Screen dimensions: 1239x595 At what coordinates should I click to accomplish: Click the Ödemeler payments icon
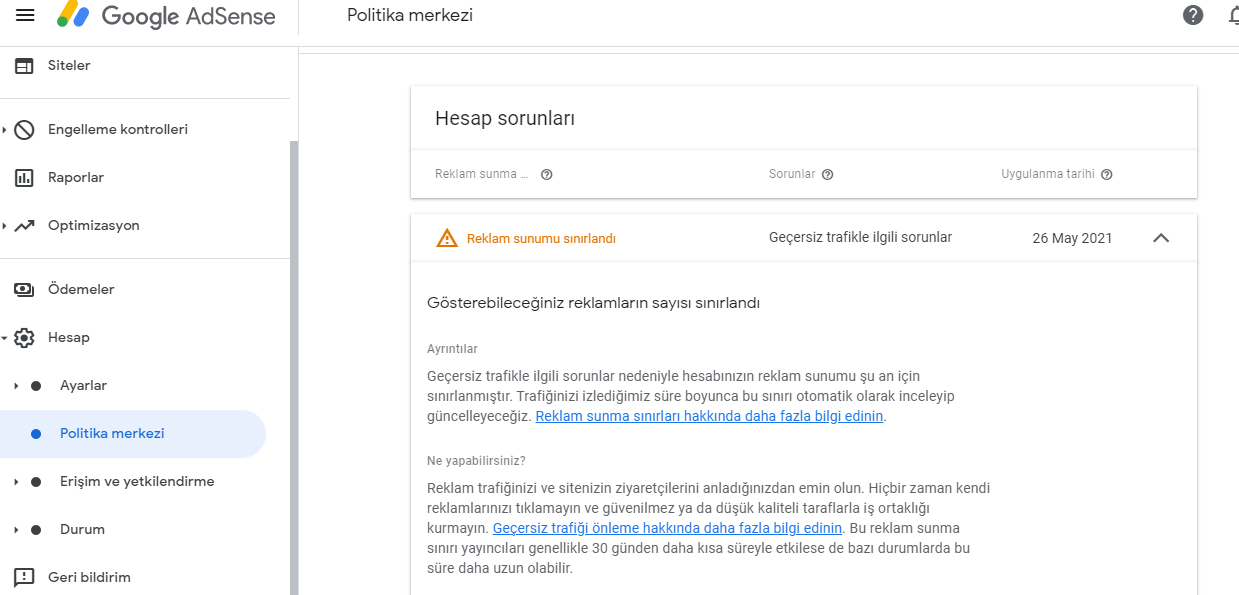(x=24, y=290)
